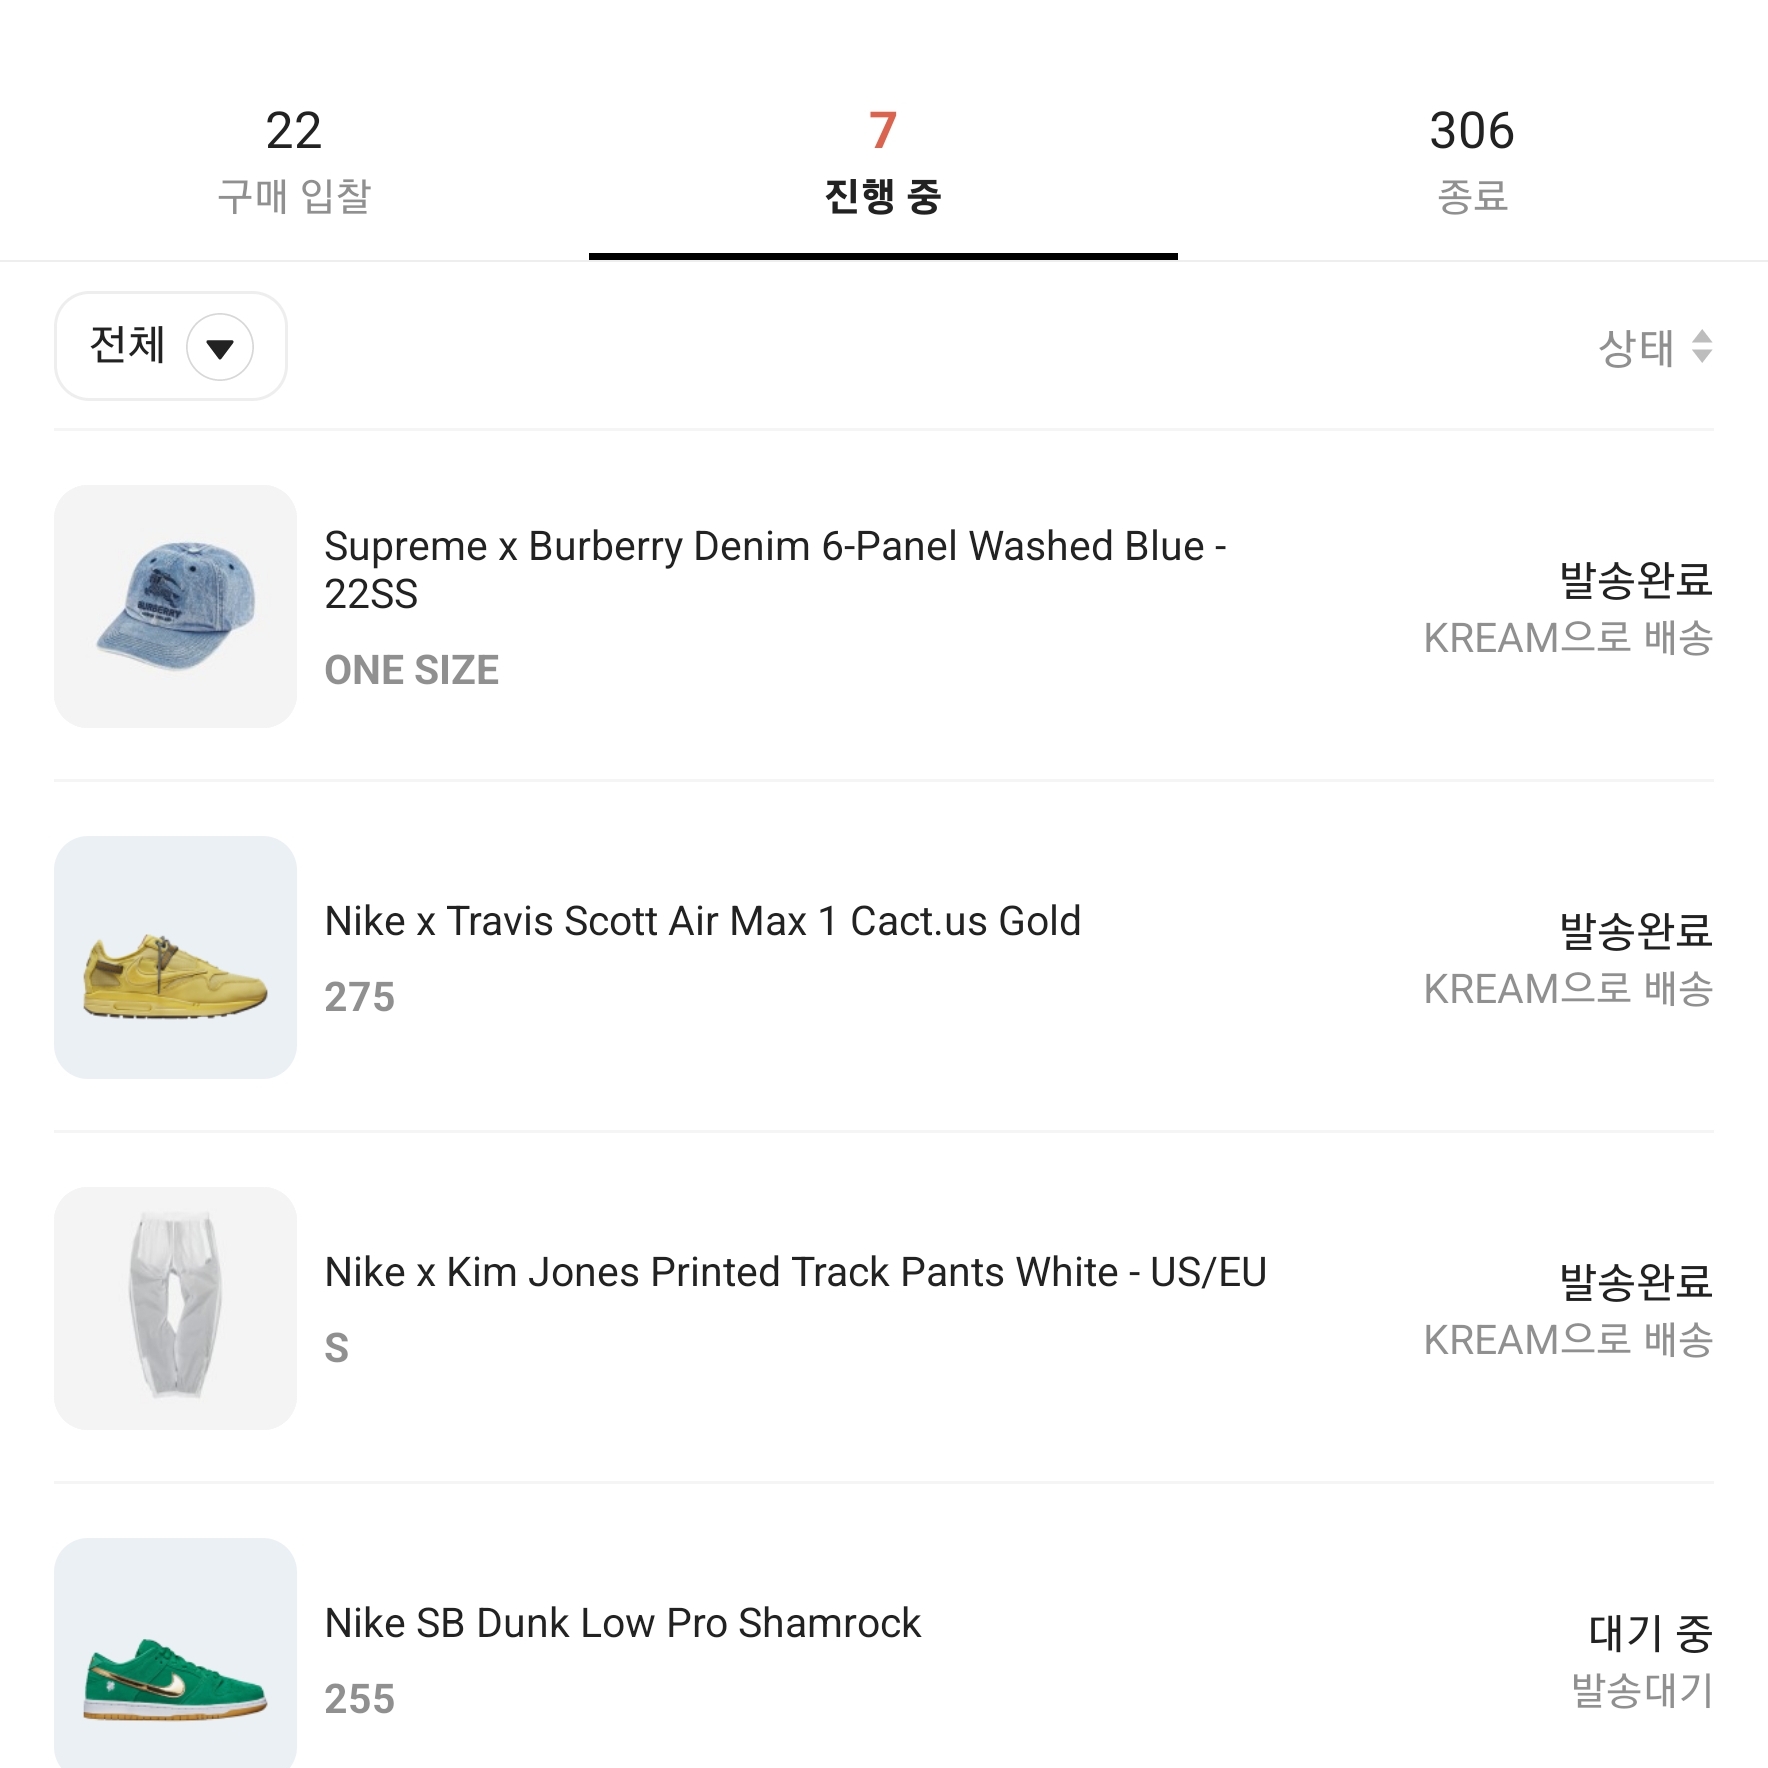Screen dimensions: 1768x1768
Task: Open the Supreme Burberry denim cap thumbnail
Action: (176, 607)
